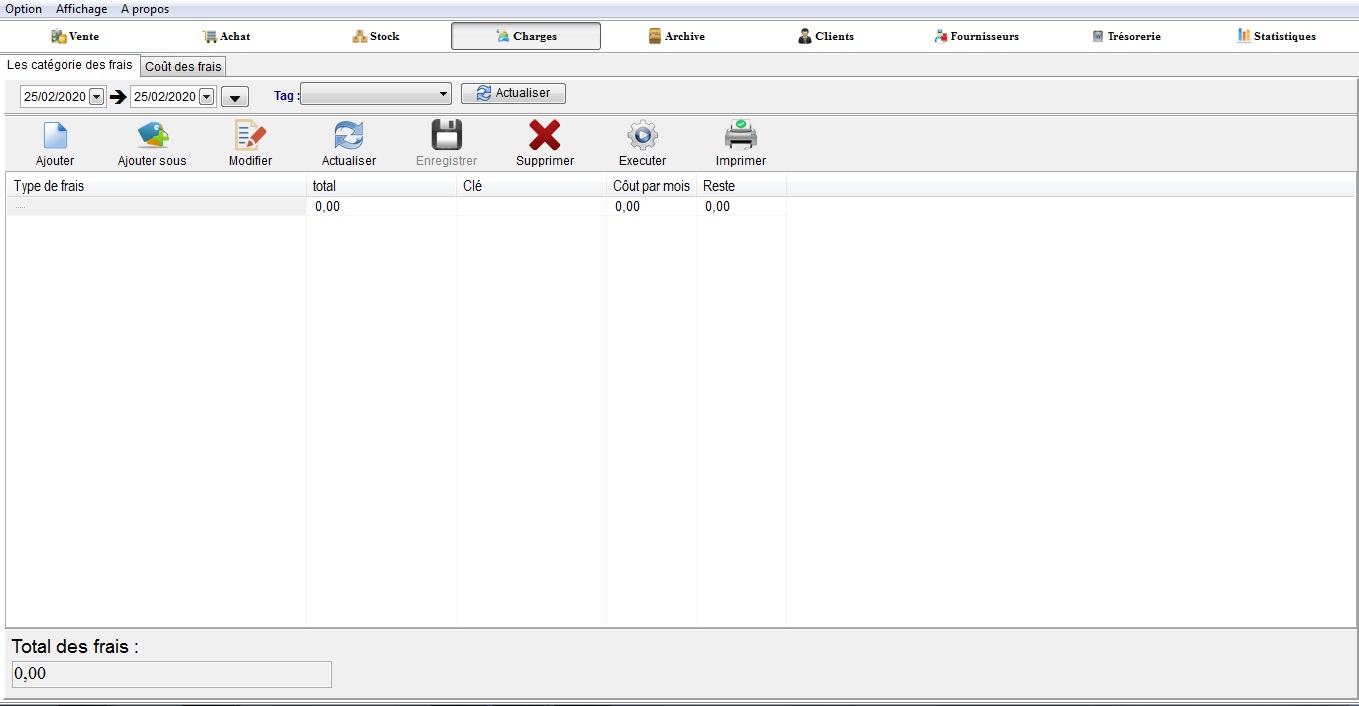Click the Modifier edit icon
The width and height of the screenshot is (1359, 706).
click(x=250, y=136)
